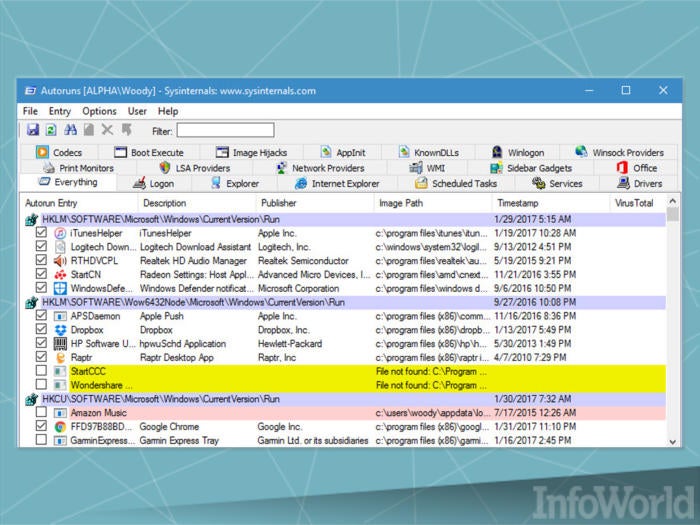Image resolution: width=700 pixels, height=525 pixels.
Task: Uncheck the Dropbox checkbox
Action: pos(41,329)
